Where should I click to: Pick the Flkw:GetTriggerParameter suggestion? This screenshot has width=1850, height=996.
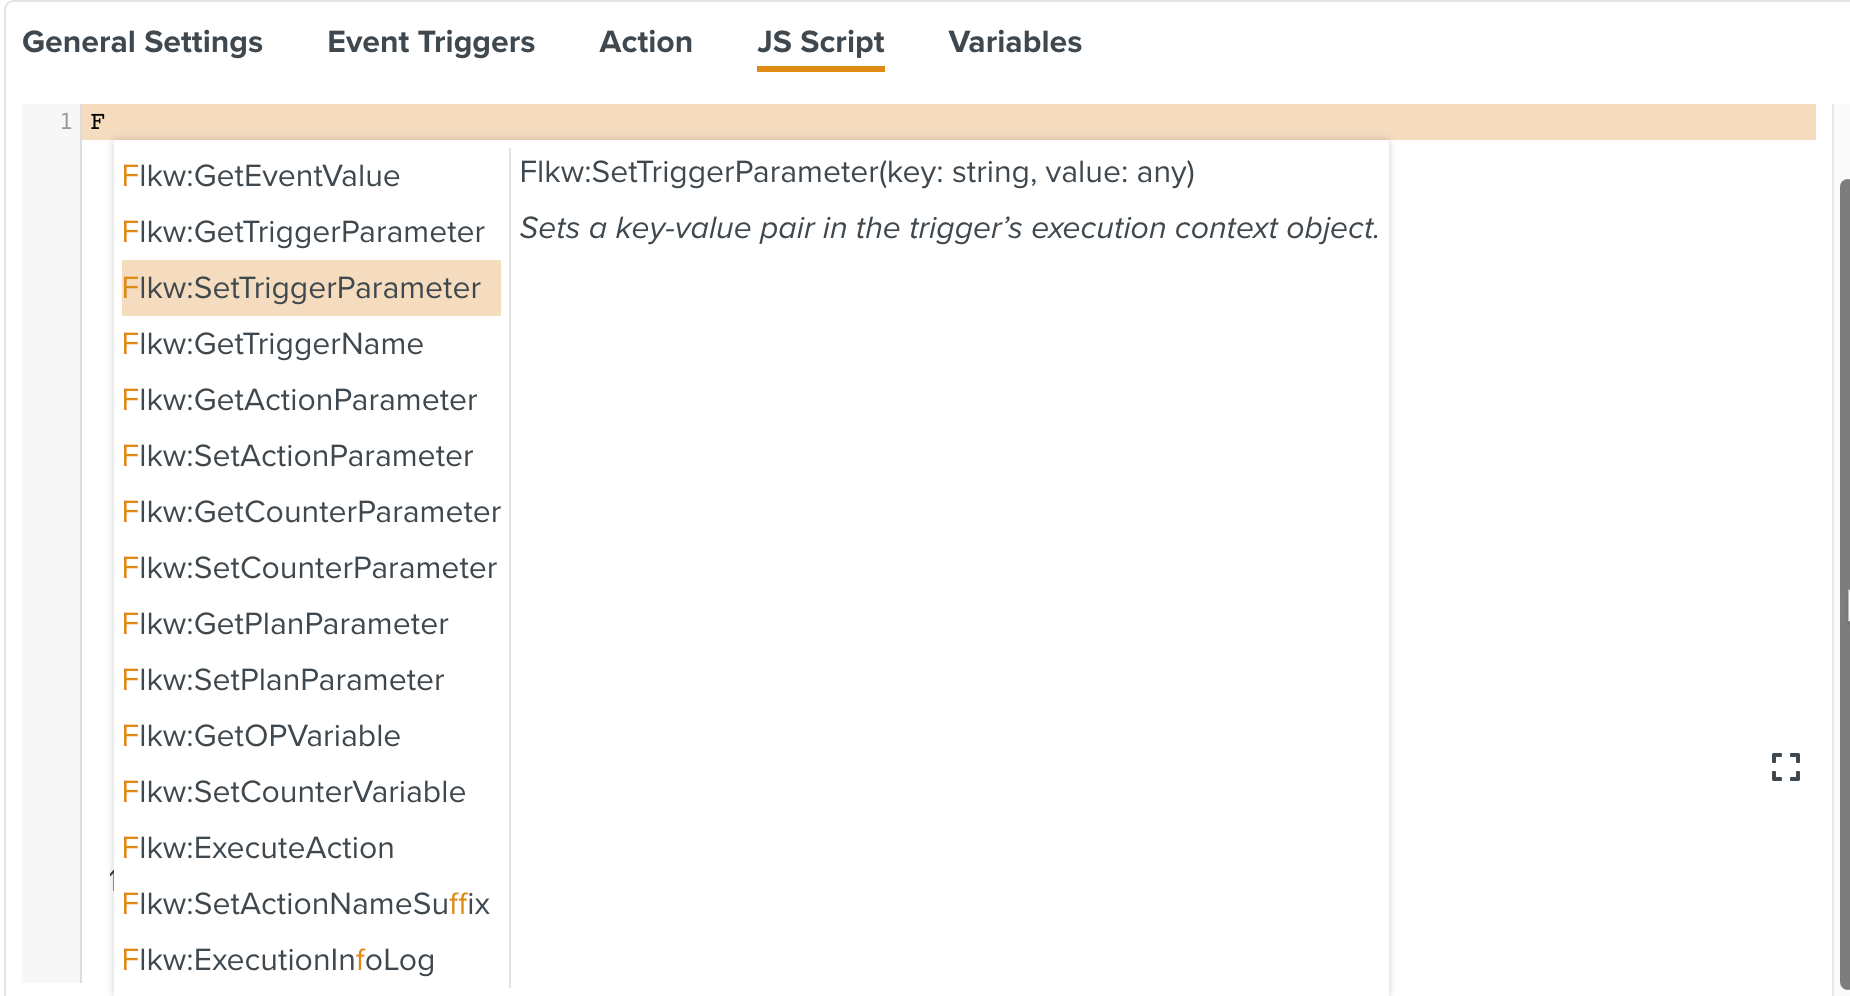tap(303, 232)
